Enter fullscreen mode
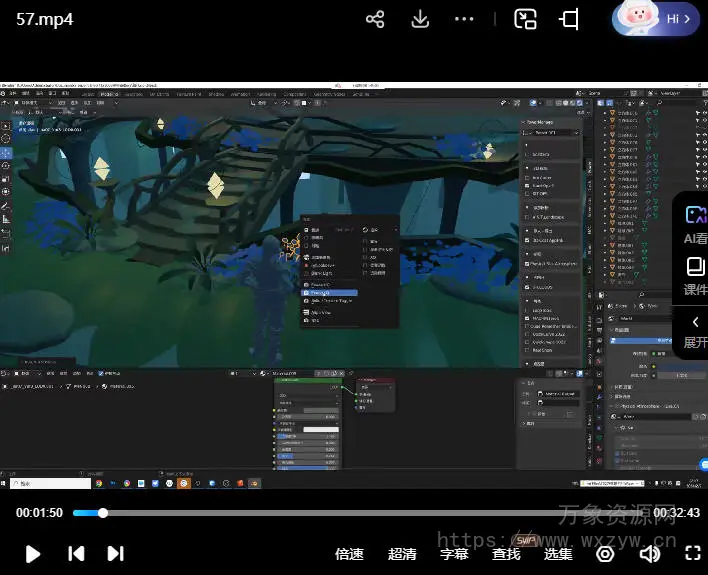708x575 pixels. tap(692, 553)
